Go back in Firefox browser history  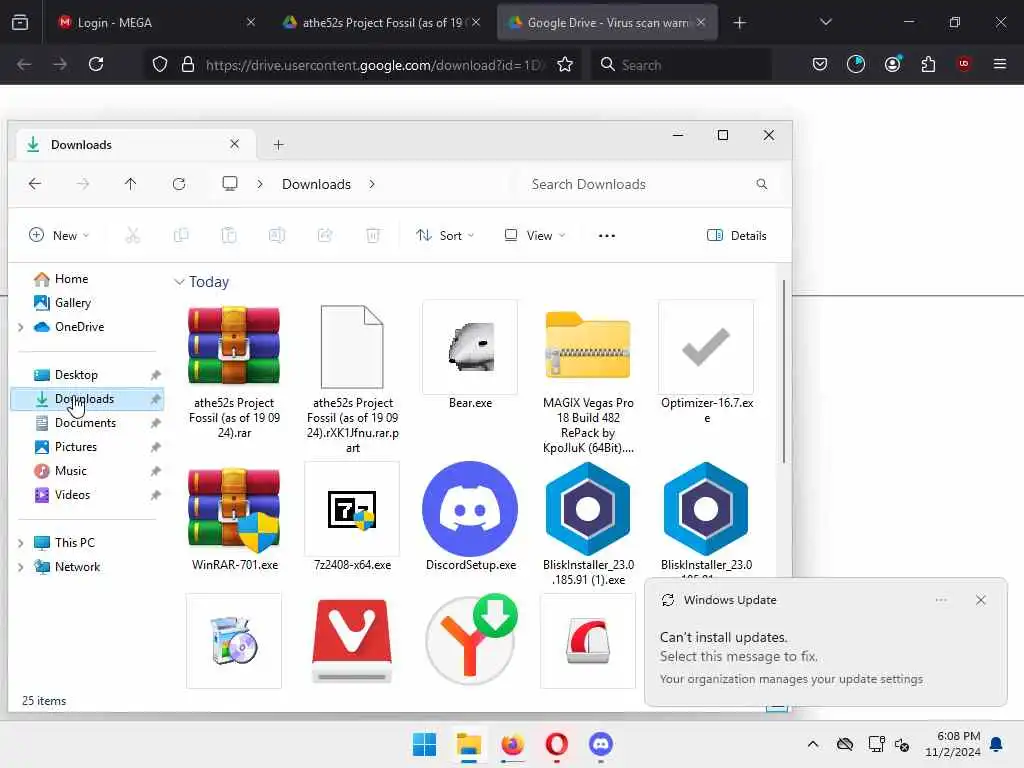(x=24, y=64)
